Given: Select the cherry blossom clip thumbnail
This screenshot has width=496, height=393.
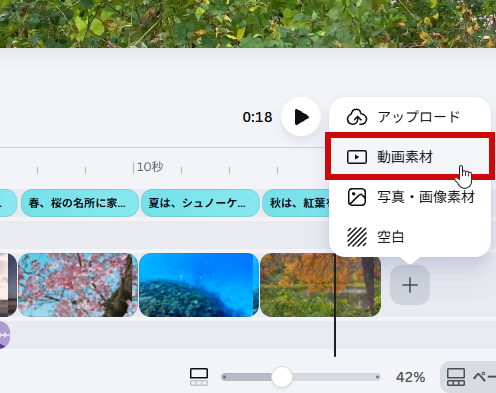Looking at the screenshot, I should [78, 285].
